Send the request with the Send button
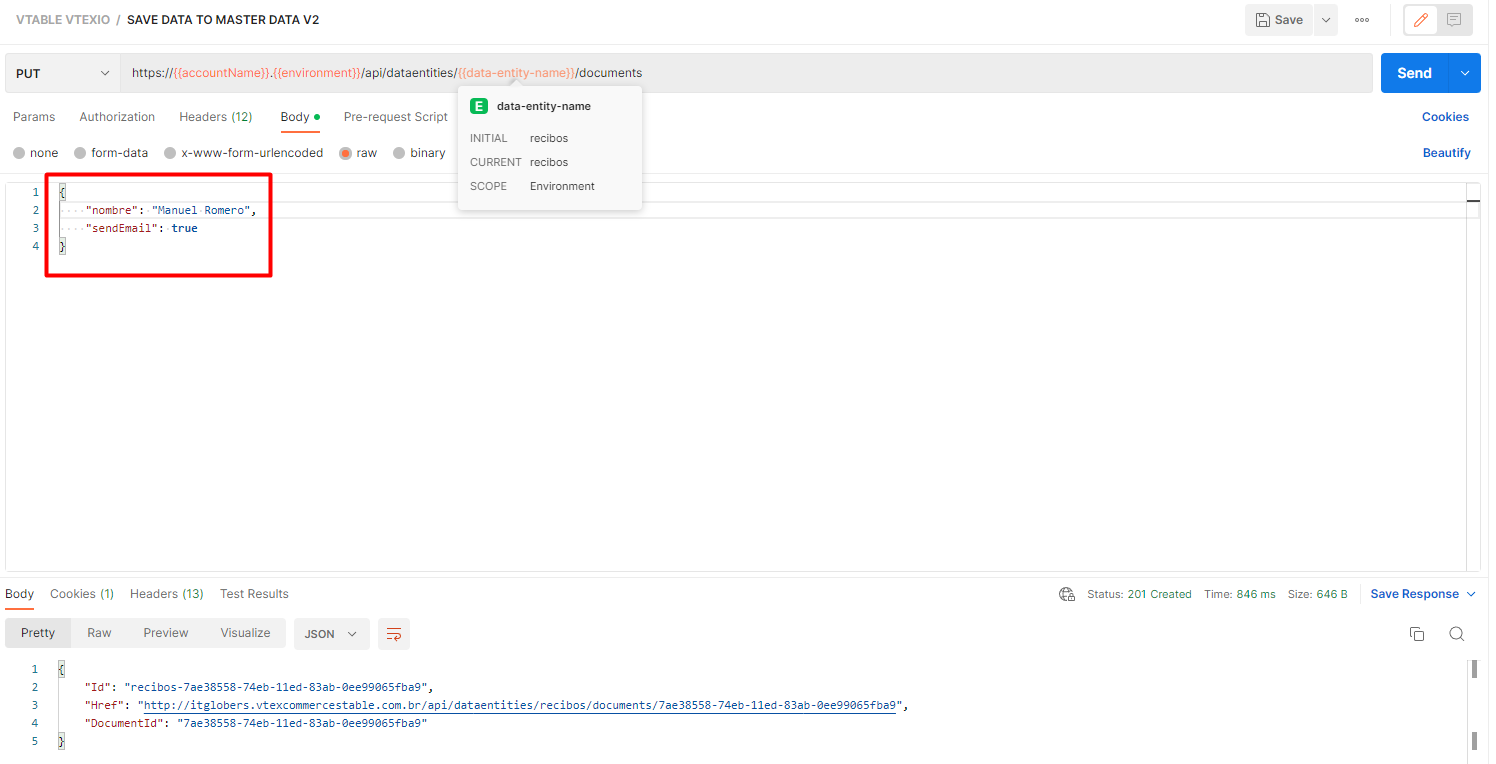 pos(1414,73)
